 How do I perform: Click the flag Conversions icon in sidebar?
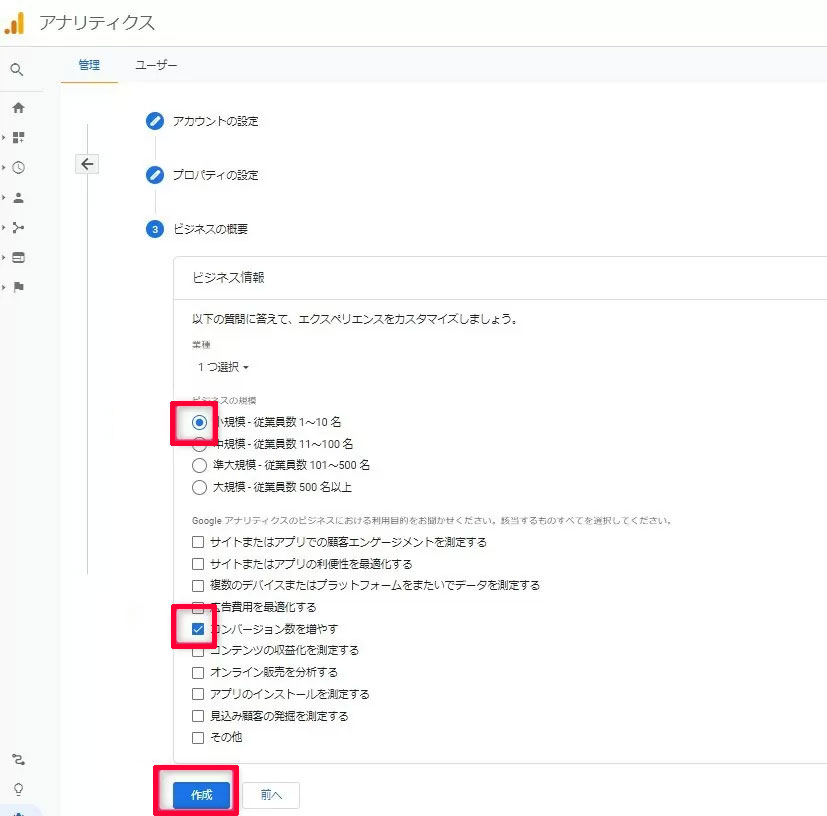(x=18, y=287)
